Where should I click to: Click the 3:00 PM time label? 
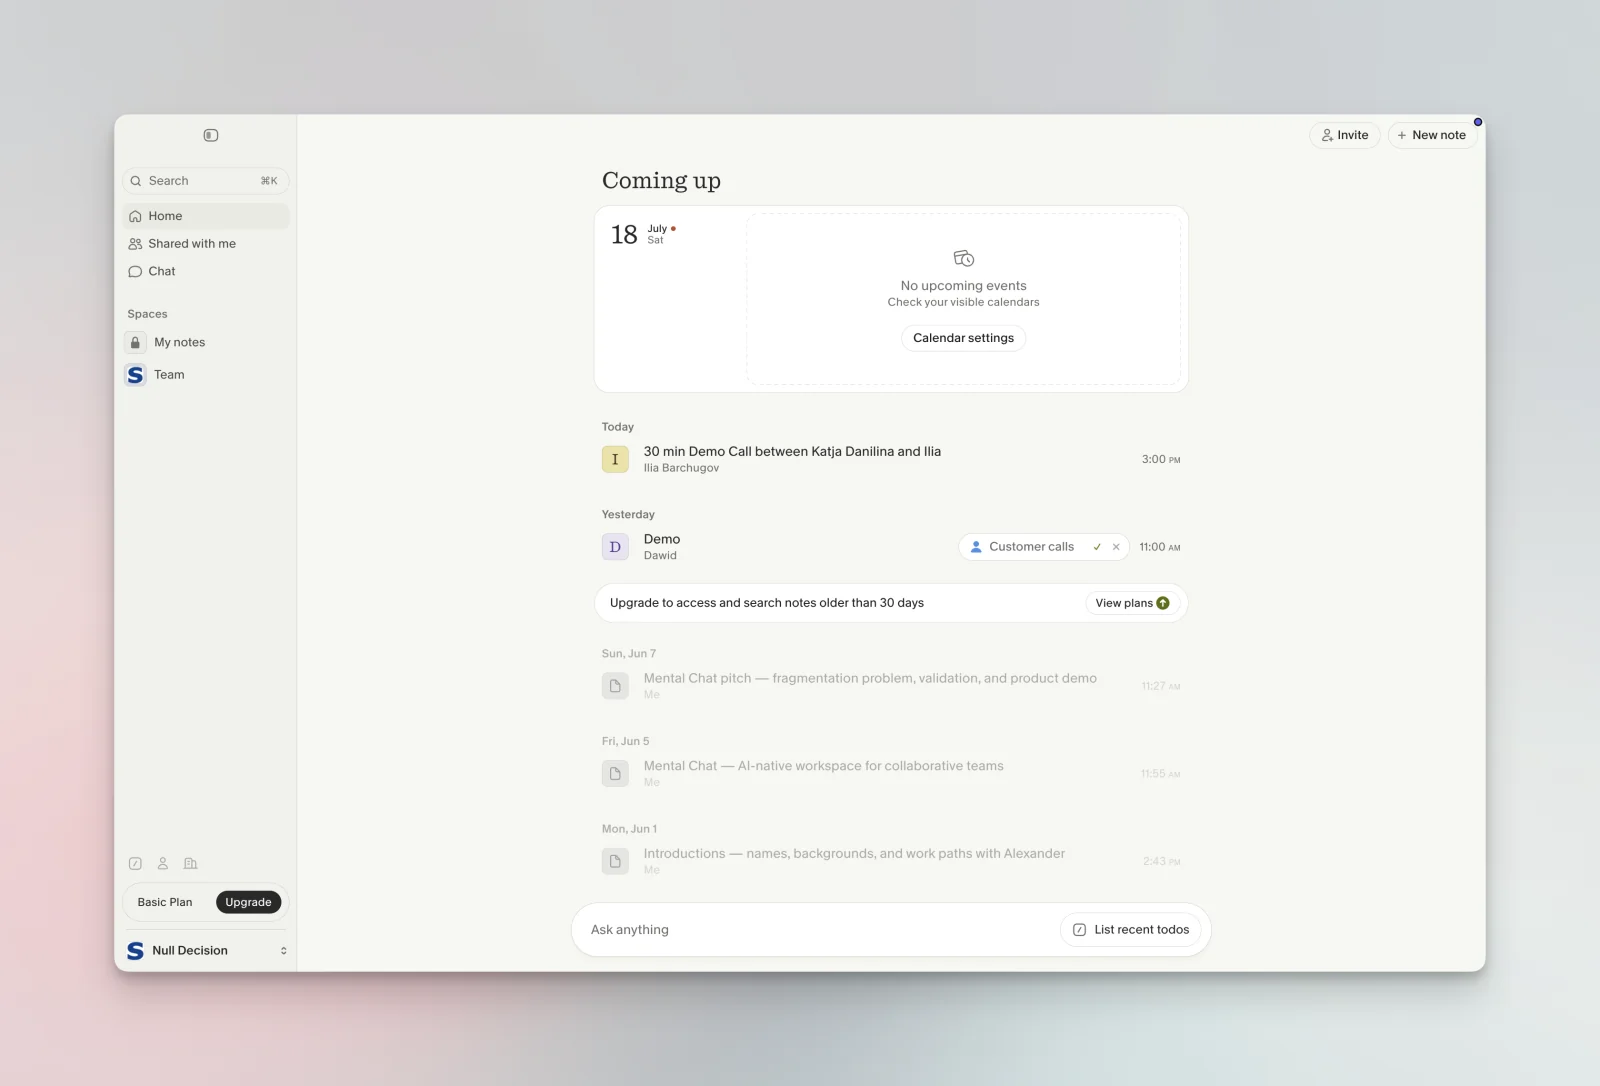pyautogui.click(x=1161, y=459)
